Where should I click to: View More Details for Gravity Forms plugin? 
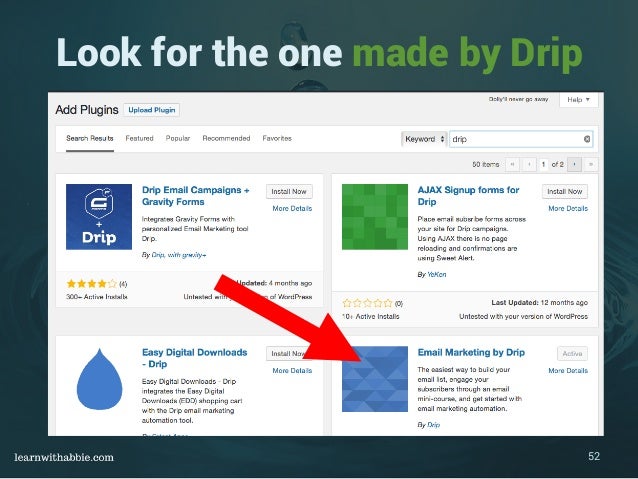(x=292, y=208)
